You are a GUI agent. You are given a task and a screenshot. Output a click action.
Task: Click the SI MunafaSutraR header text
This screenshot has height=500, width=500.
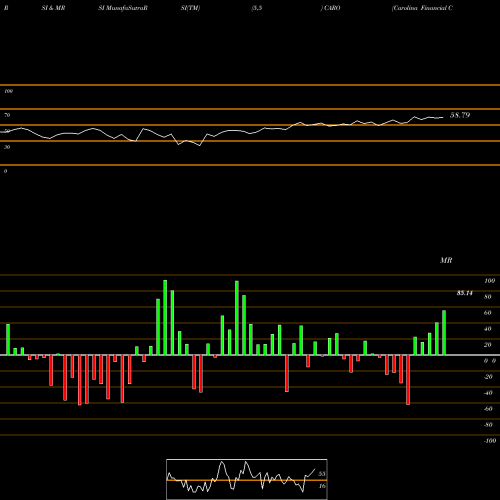click(x=123, y=8)
